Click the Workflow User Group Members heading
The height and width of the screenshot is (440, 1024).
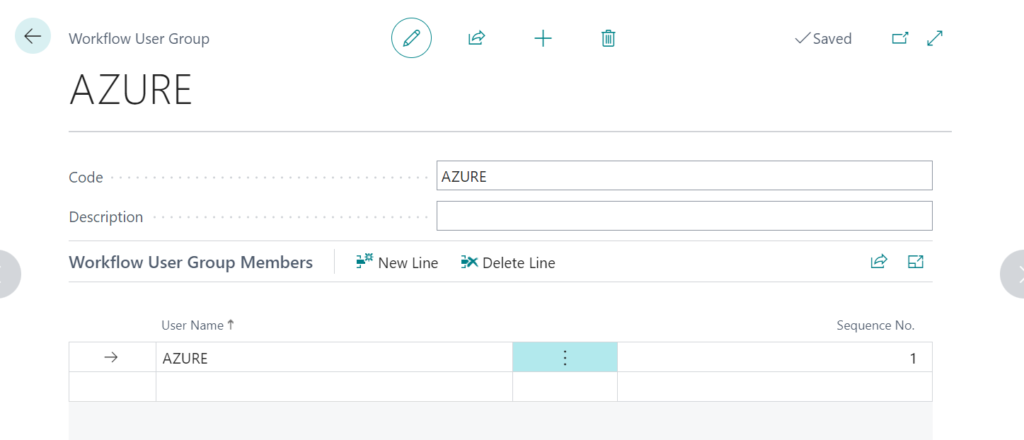(191, 262)
